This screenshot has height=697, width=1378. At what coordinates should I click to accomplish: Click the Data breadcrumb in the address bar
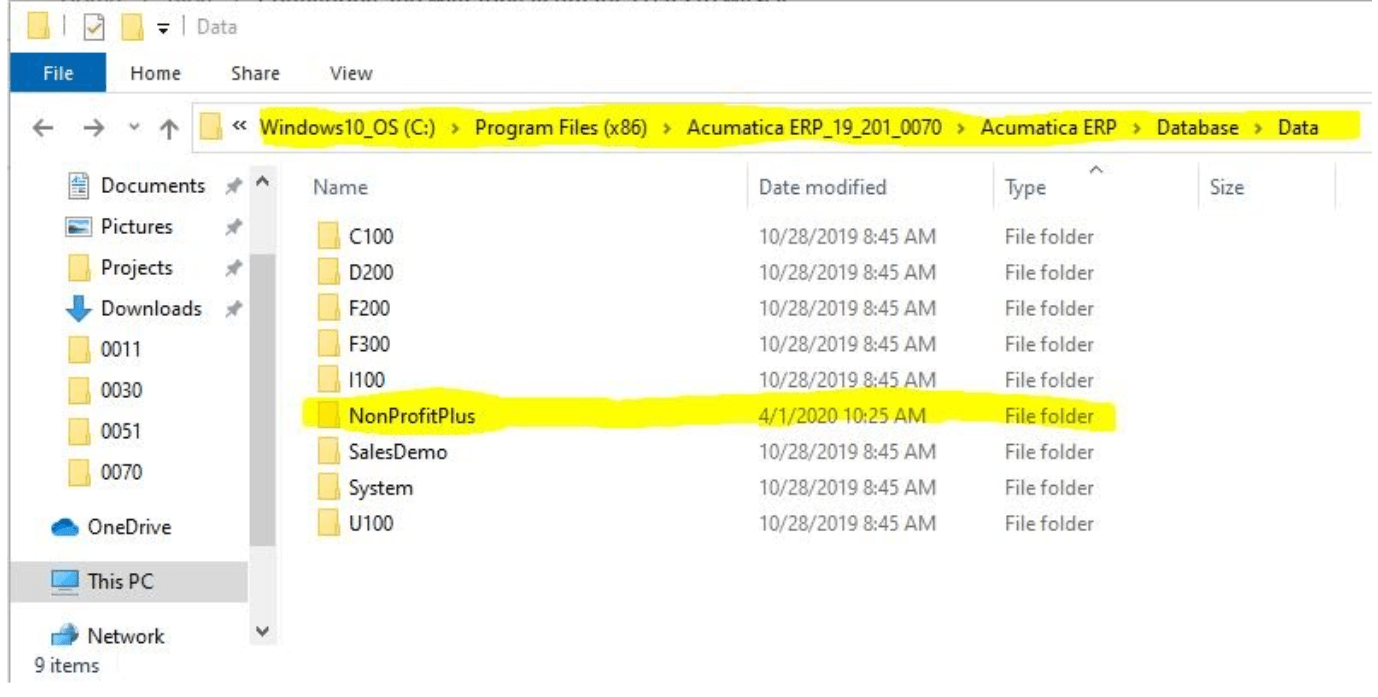click(x=1298, y=127)
